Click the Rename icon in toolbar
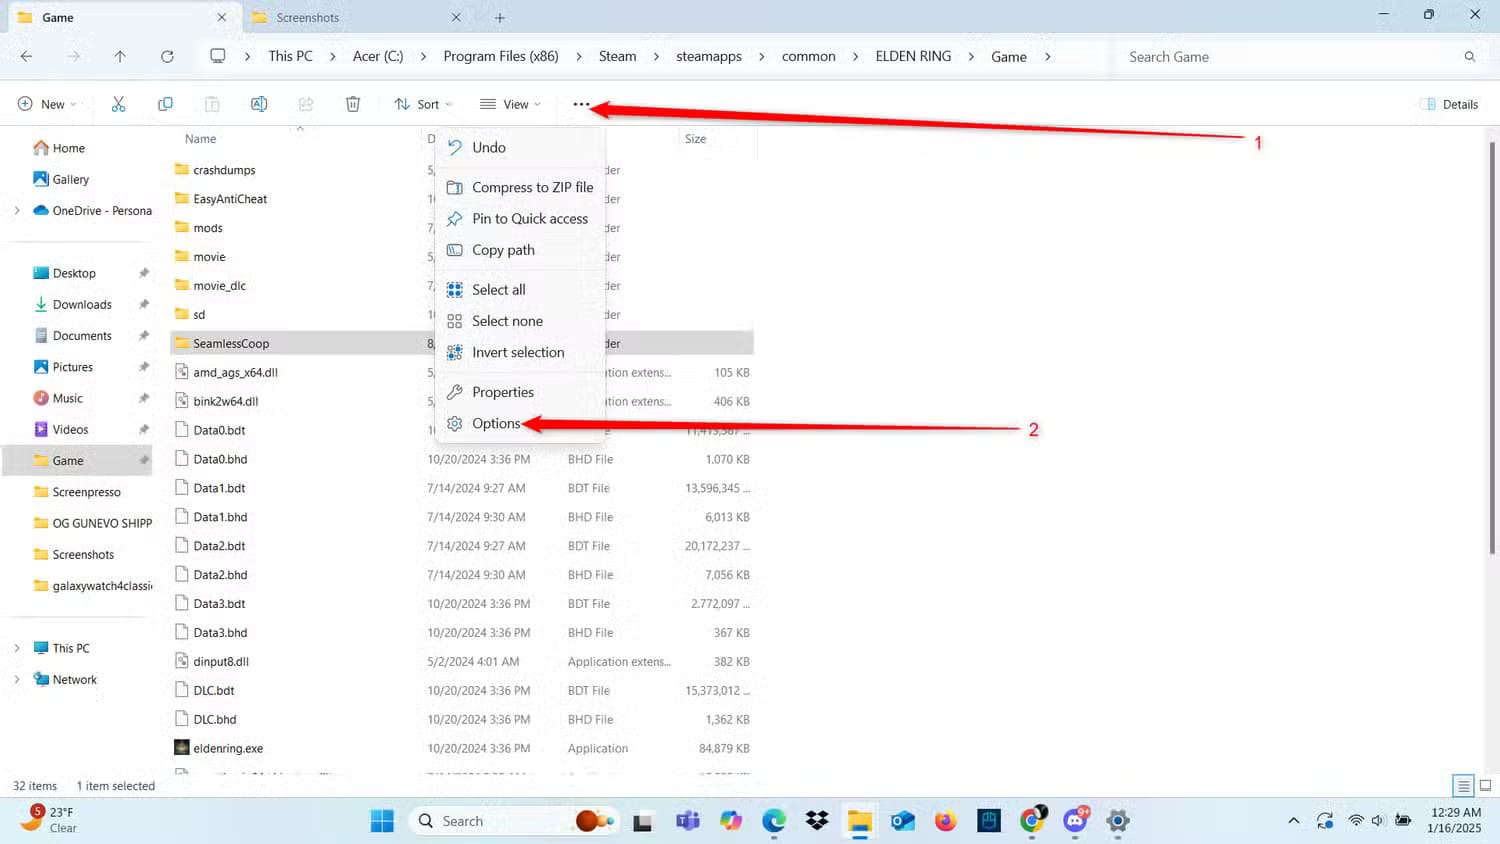 pyautogui.click(x=259, y=104)
